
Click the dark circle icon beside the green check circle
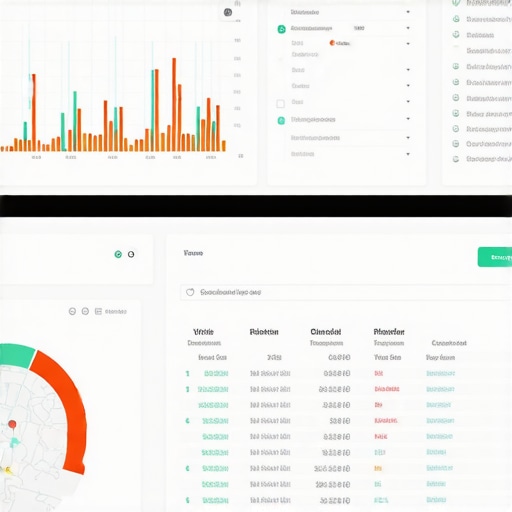[131, 254]
